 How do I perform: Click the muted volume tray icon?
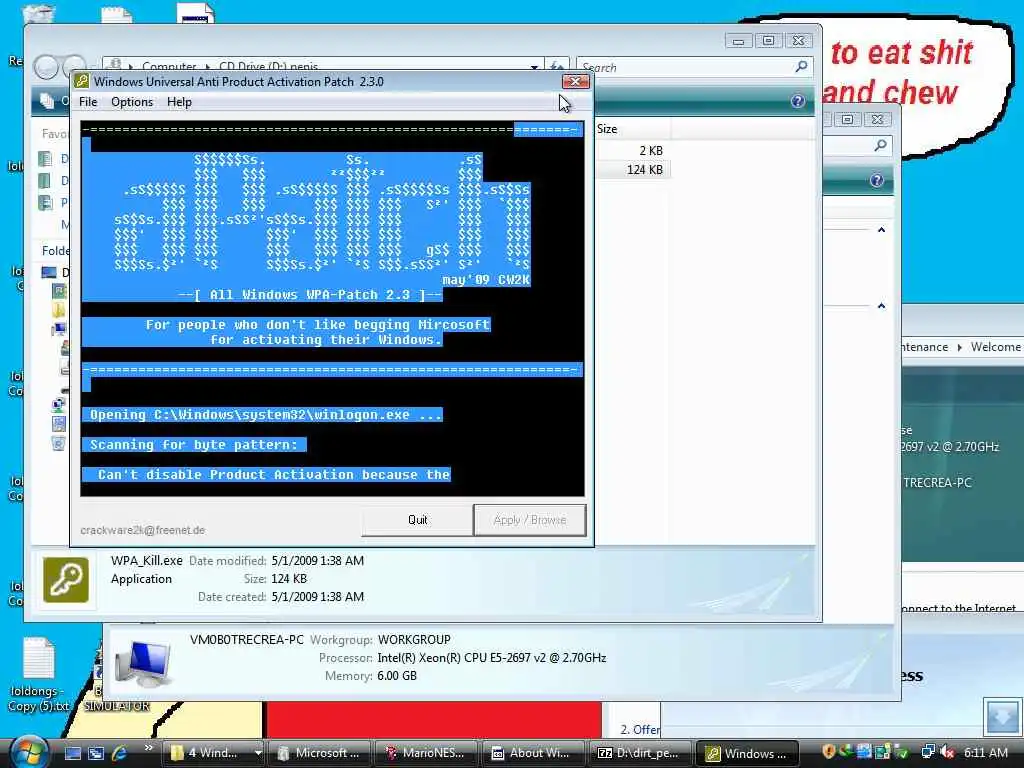point(948,752)
